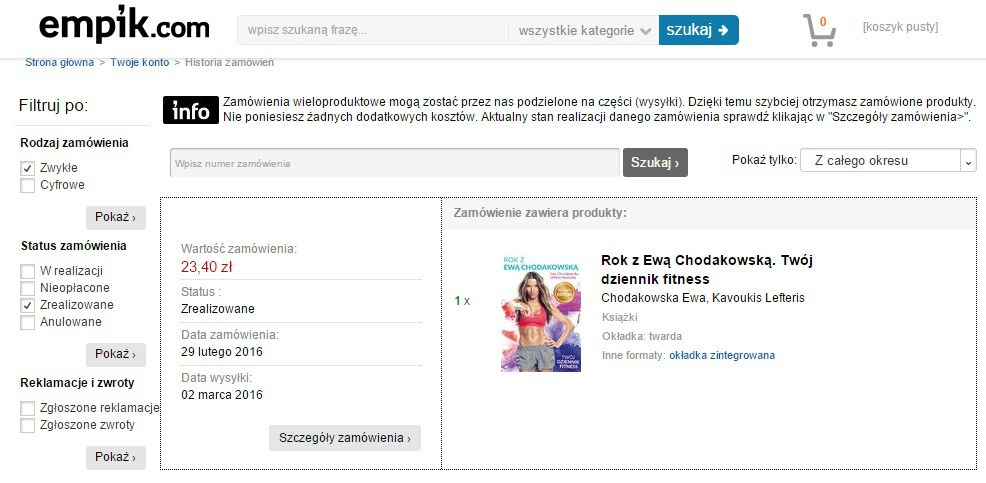Check the W realizacji status filter
Screen dimensions: 986x483
tap(27, 272)
